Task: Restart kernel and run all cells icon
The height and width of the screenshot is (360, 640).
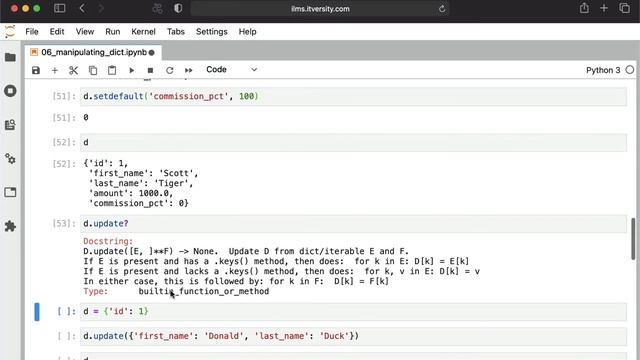Action: click(x=188, y=70)
